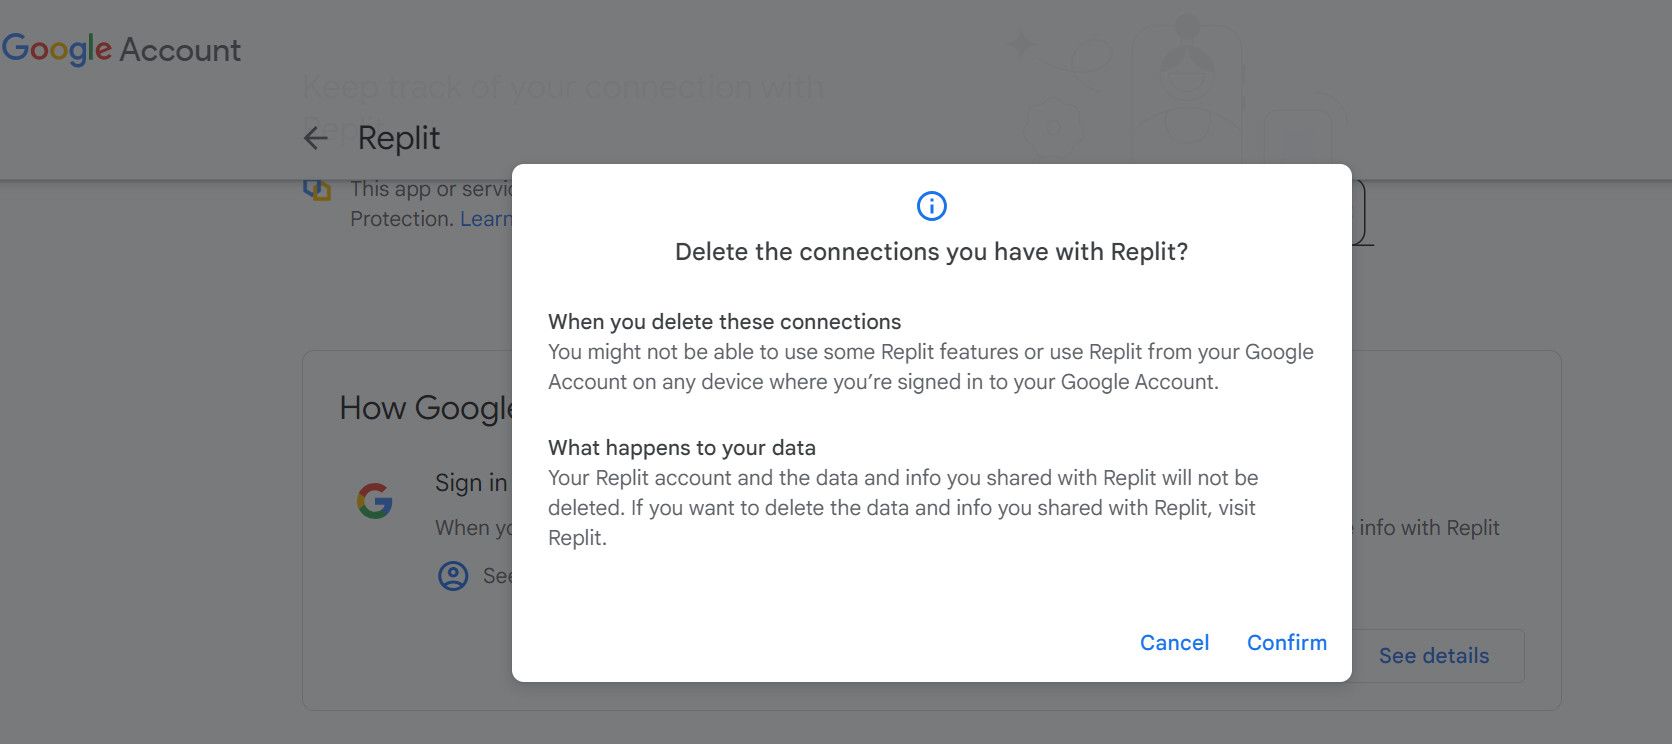Screen dimensions: 1672x744
Task: Click the dialog title about deleting Replit connections
Action: tap(930, 252)
